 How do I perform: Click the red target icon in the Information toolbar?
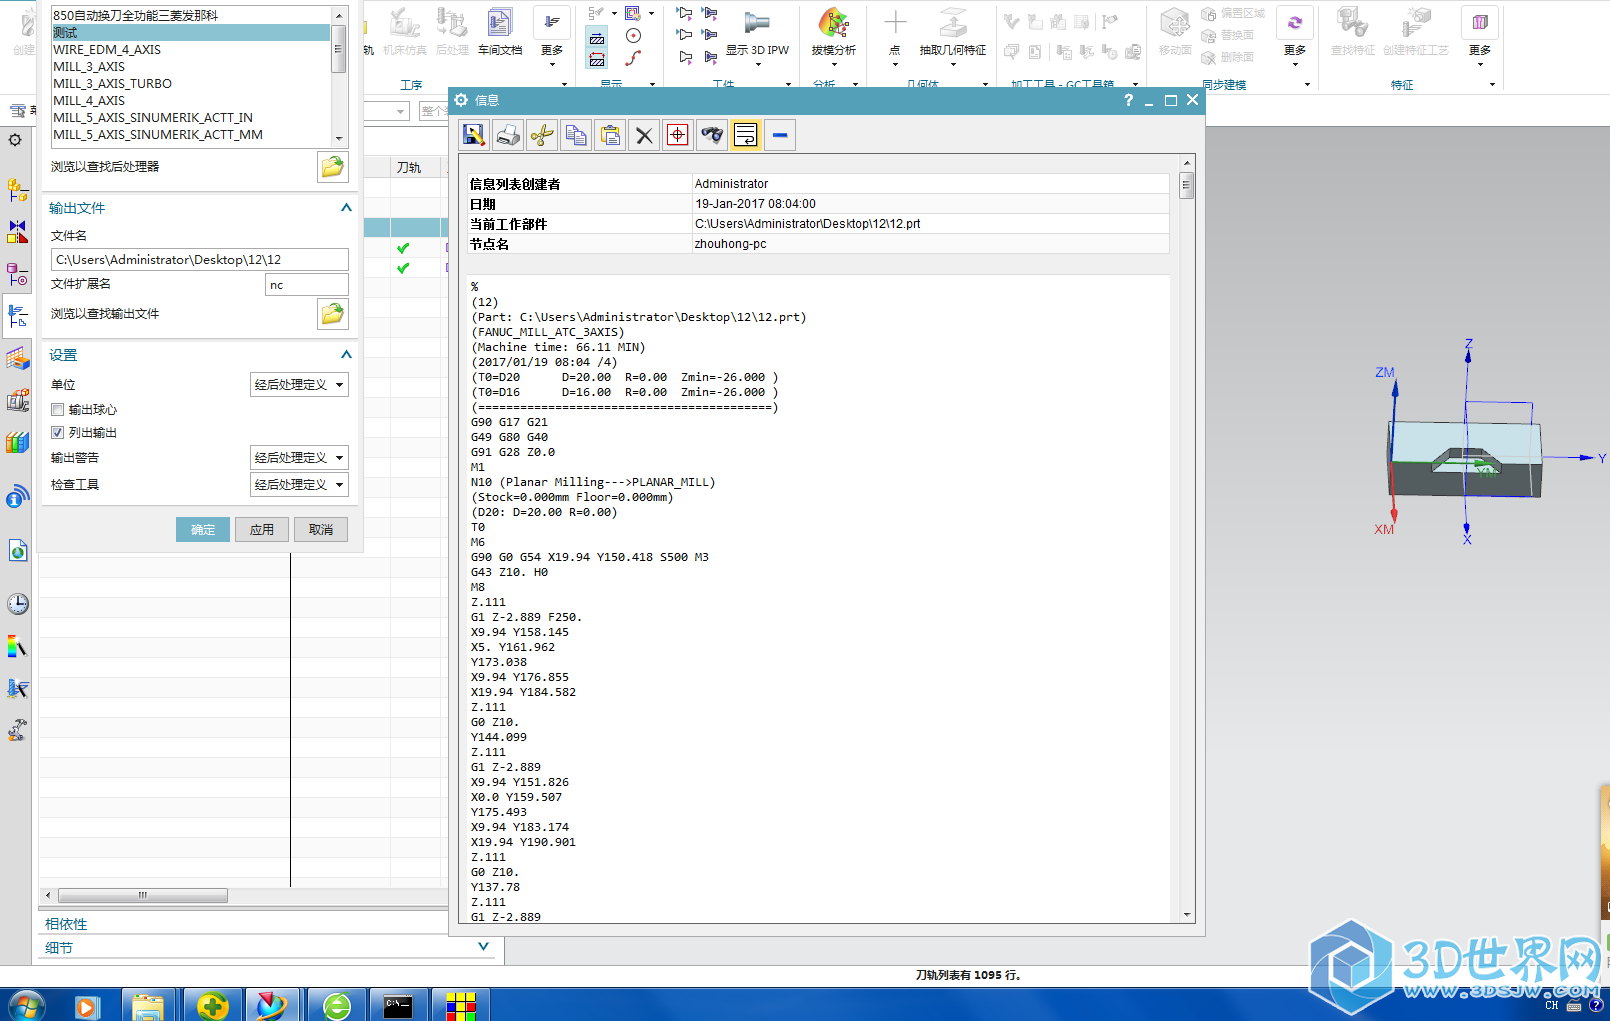678,135
